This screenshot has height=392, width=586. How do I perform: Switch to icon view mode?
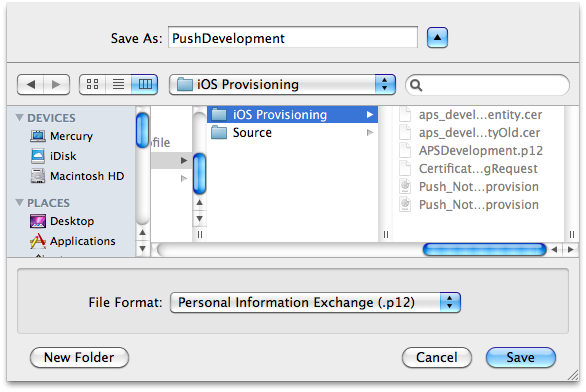click(x=92, y=84)
